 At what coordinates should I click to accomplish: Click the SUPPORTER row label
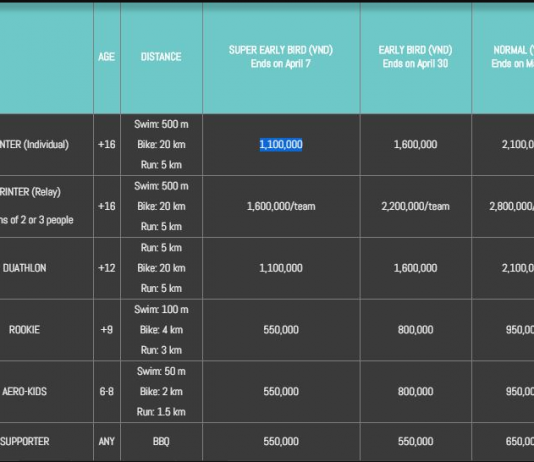pos(25,442)
